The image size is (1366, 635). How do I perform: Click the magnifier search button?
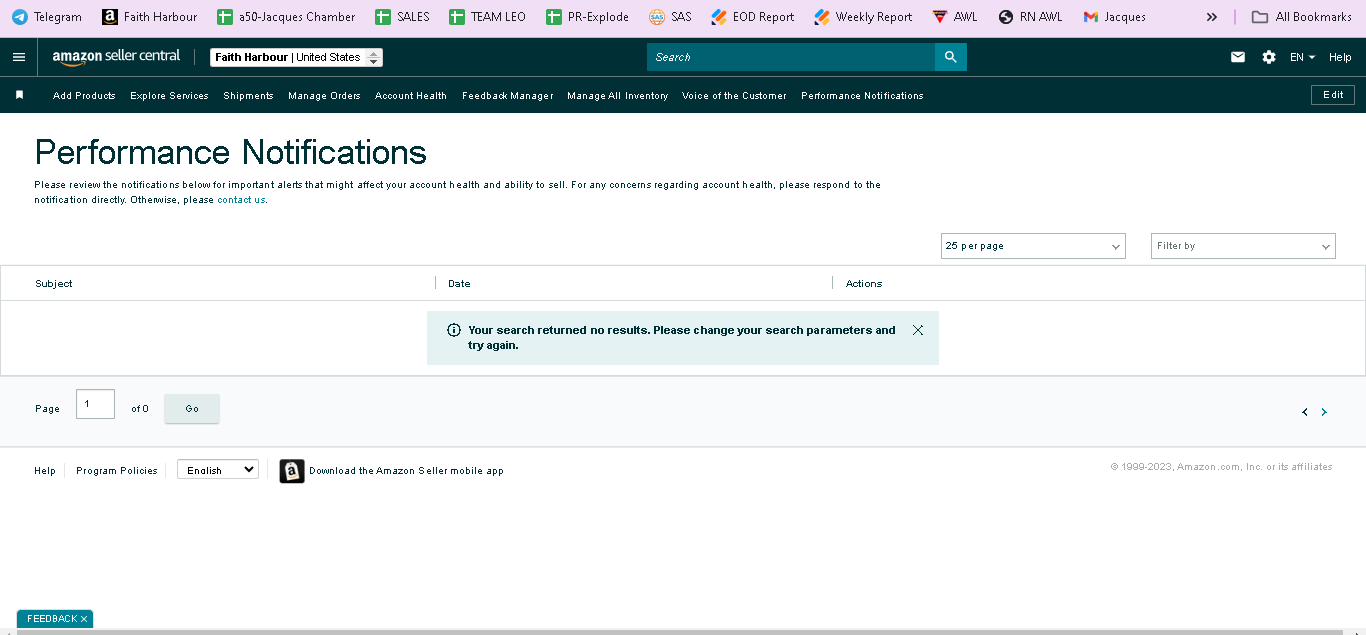point(950,57)
